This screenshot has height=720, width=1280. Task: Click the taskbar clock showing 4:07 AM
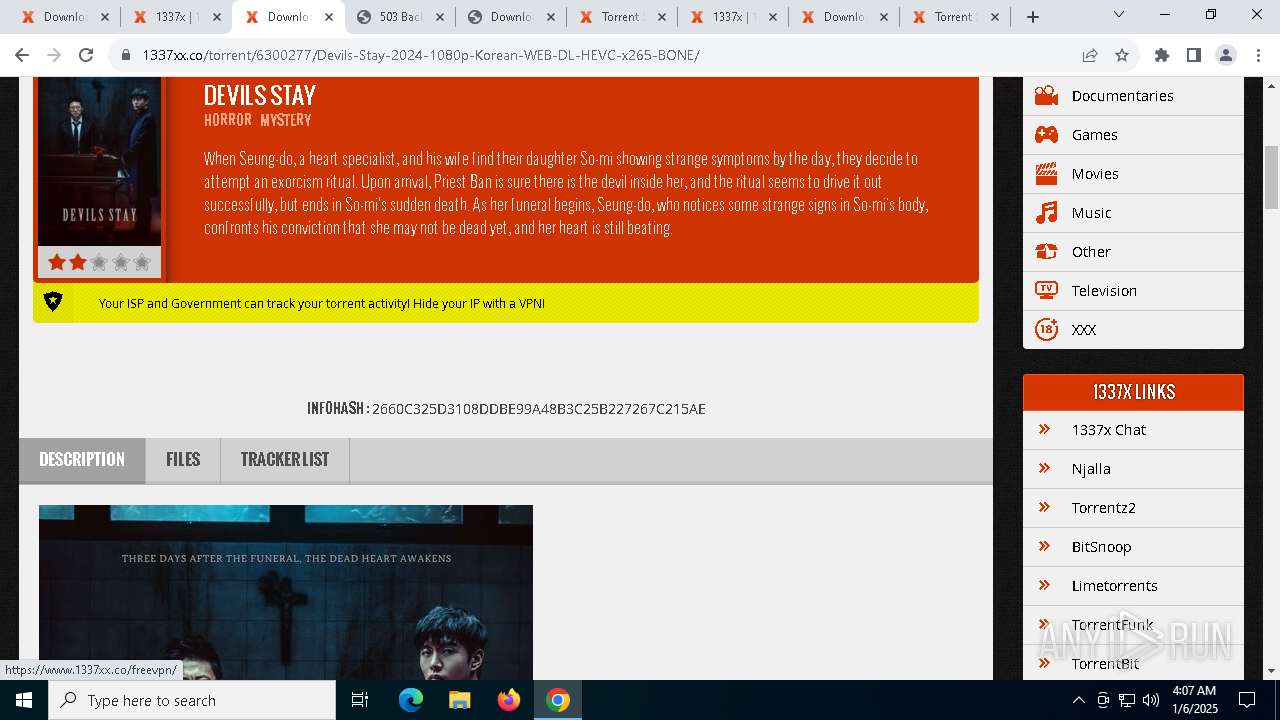coord(1193,700)
